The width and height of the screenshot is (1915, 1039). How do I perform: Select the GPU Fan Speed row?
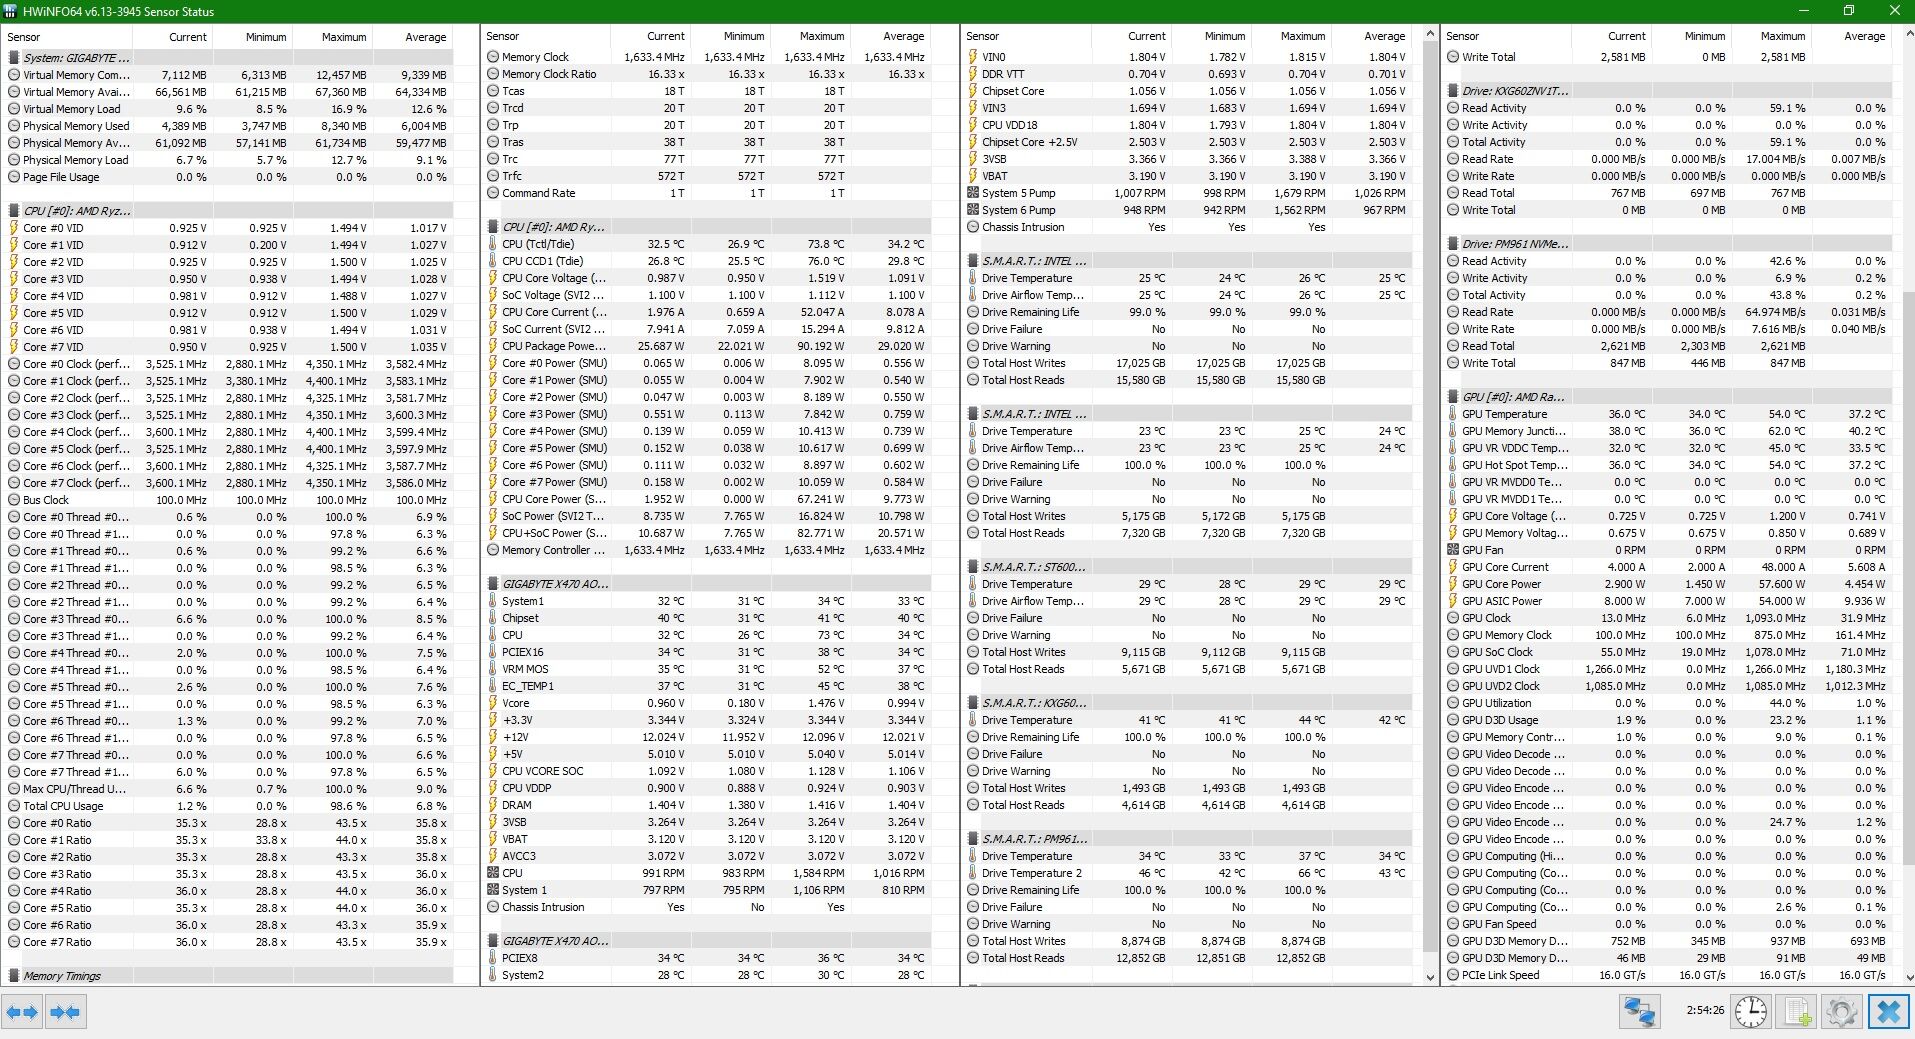[1668, 924]
